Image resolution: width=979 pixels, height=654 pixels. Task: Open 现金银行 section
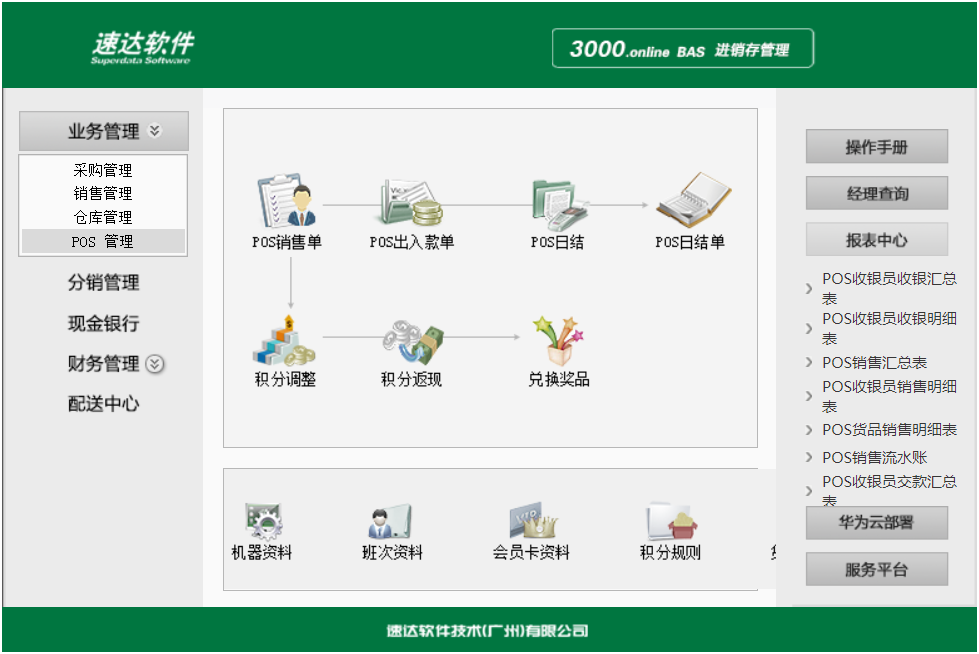(104, 324)
